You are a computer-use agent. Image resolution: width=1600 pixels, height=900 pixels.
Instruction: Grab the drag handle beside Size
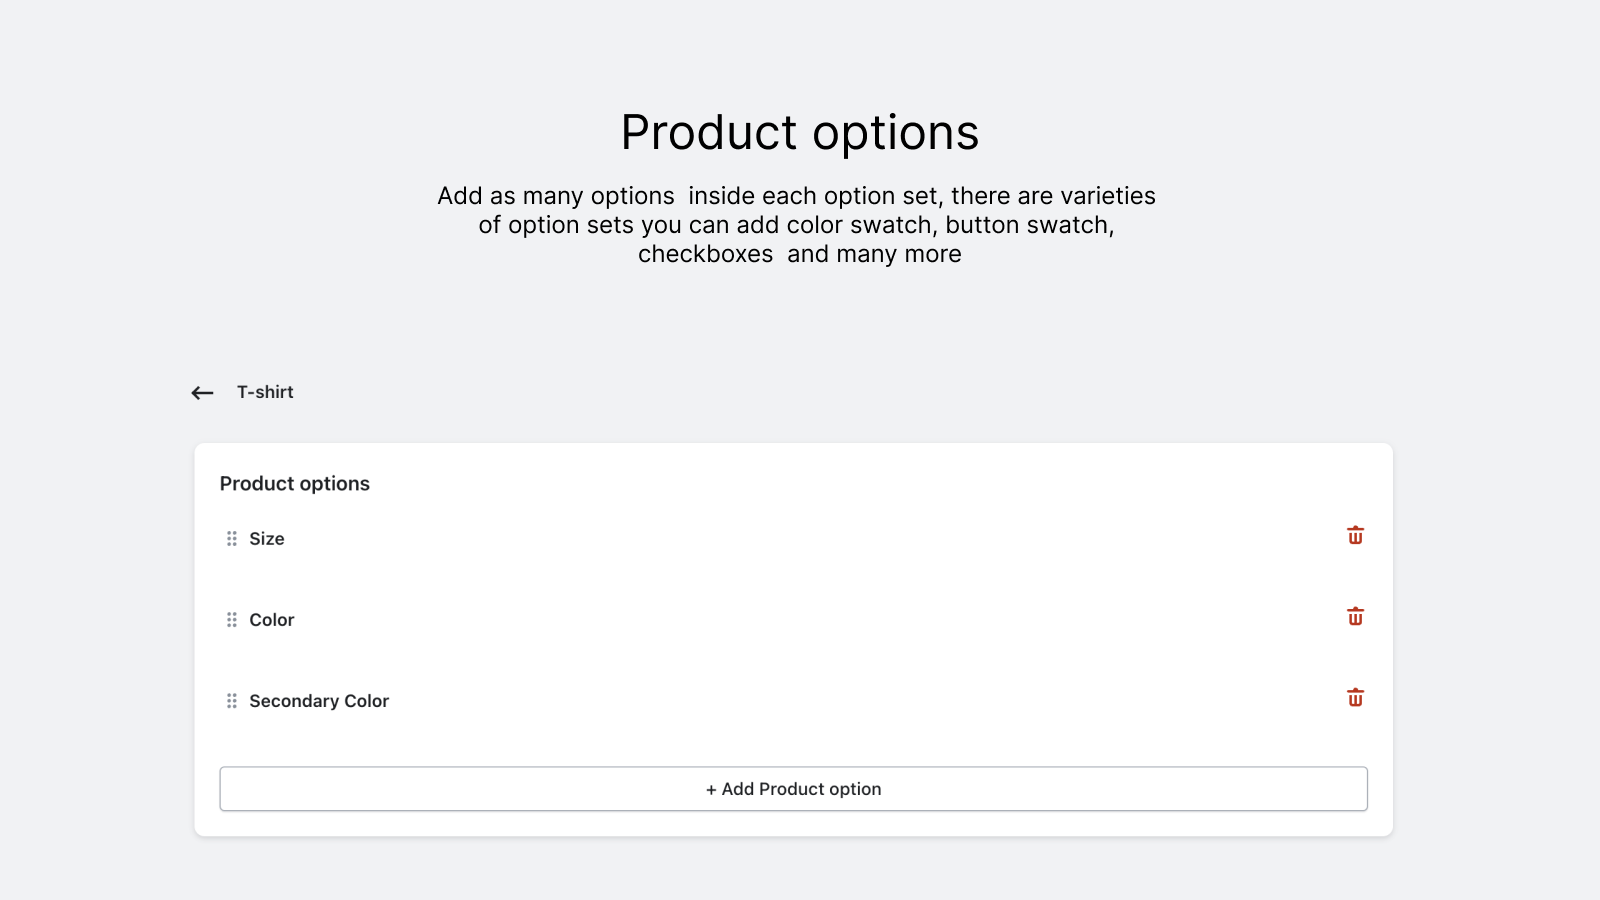(x=231, y=538)
